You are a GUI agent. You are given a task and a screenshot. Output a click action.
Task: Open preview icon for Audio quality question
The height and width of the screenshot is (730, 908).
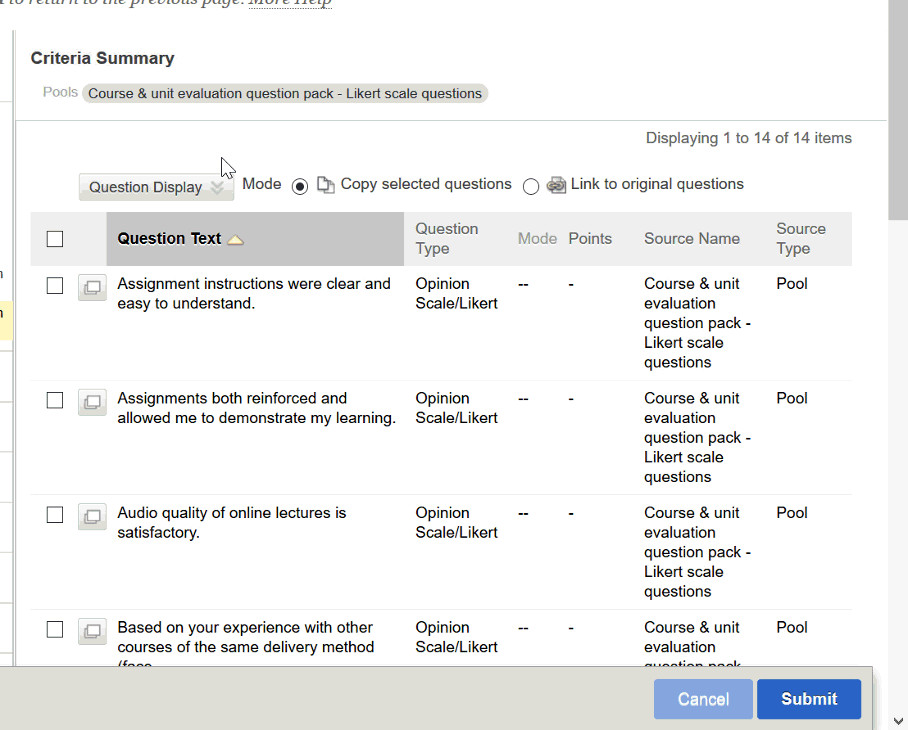coord(92,517)
